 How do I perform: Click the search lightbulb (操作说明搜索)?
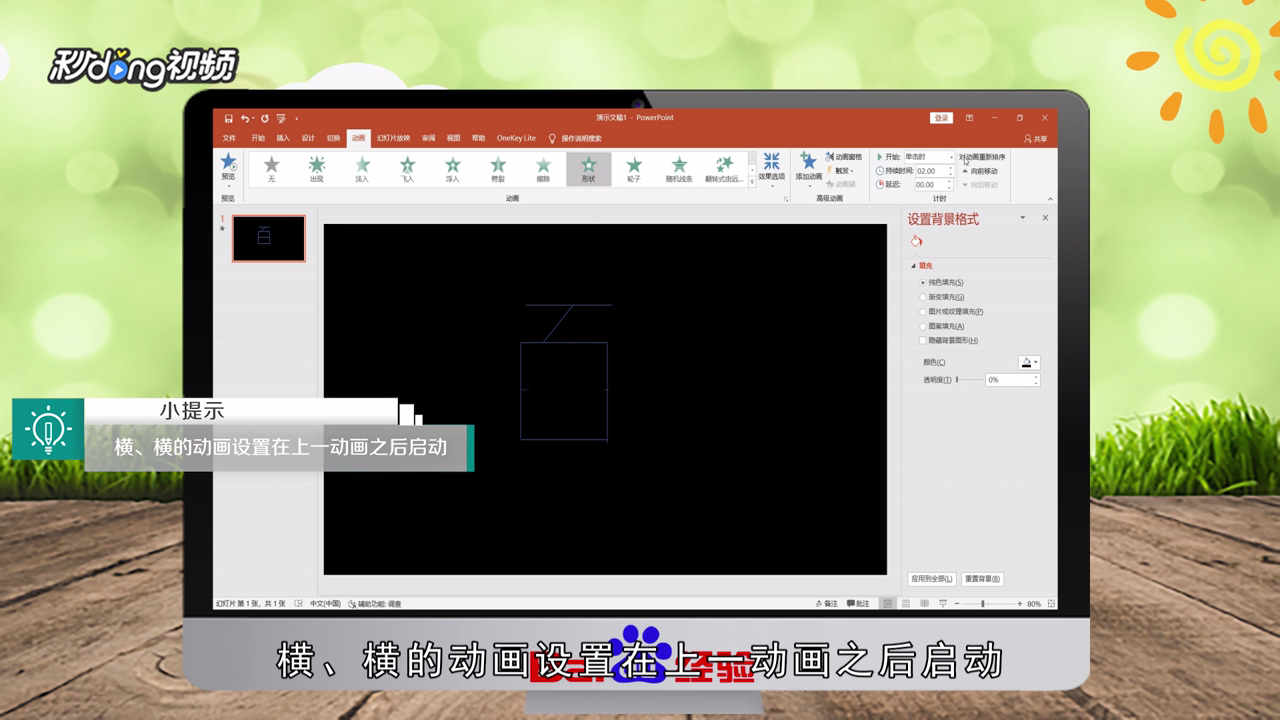point(552,138)
